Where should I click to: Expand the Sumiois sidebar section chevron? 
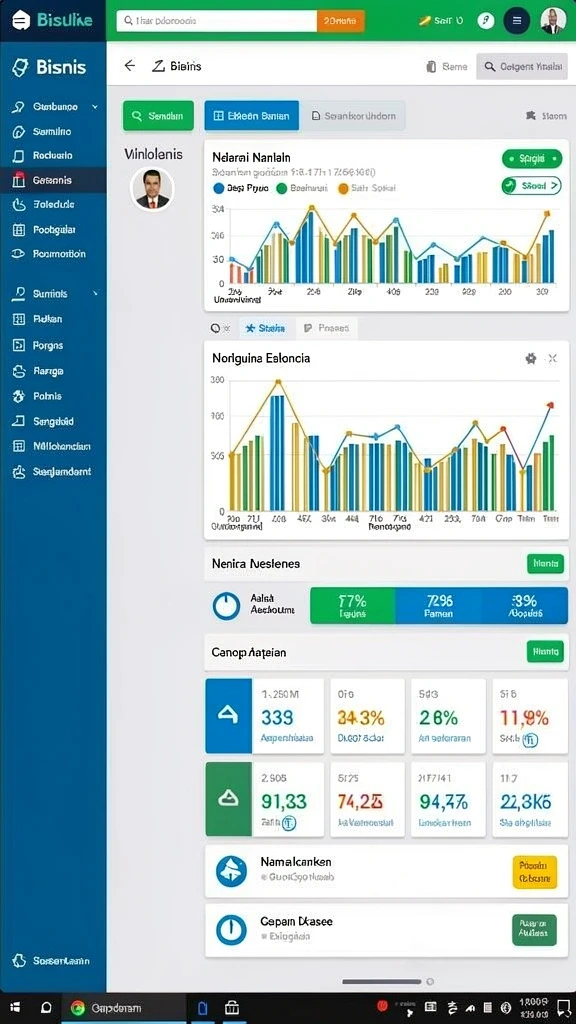tap(95, 294)
